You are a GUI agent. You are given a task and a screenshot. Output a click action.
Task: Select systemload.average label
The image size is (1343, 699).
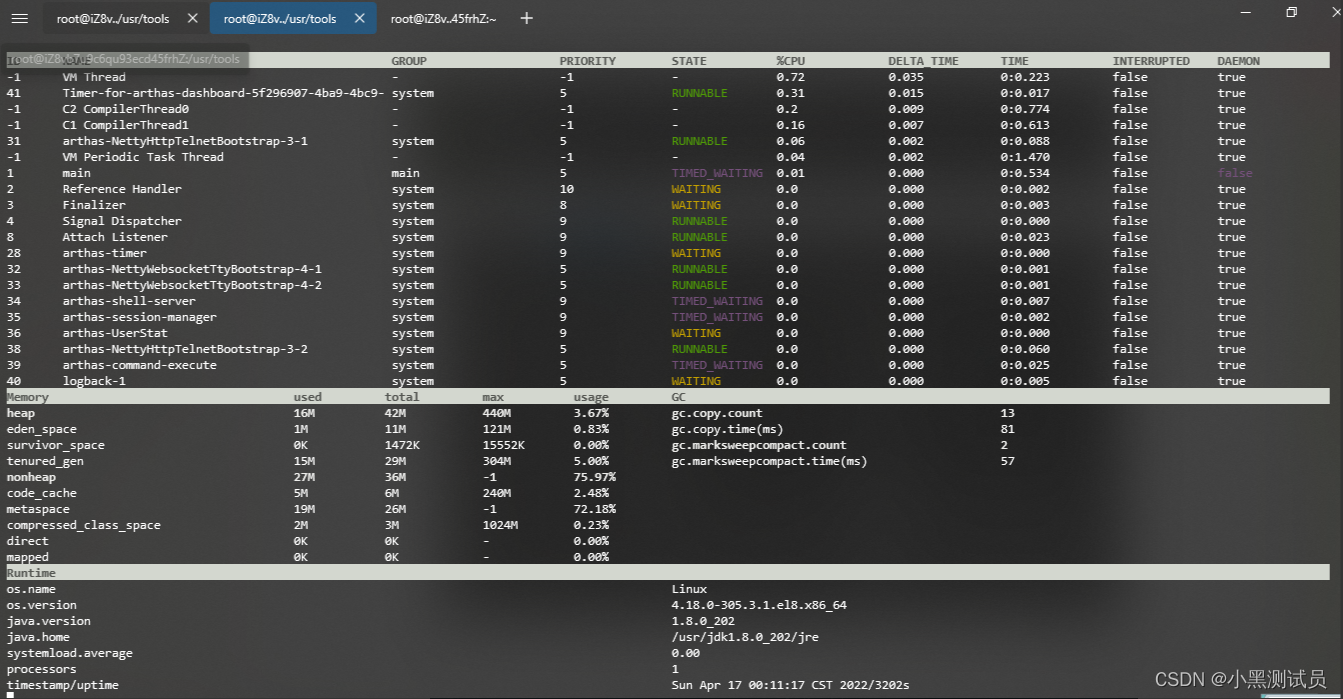tap(70, 653)
